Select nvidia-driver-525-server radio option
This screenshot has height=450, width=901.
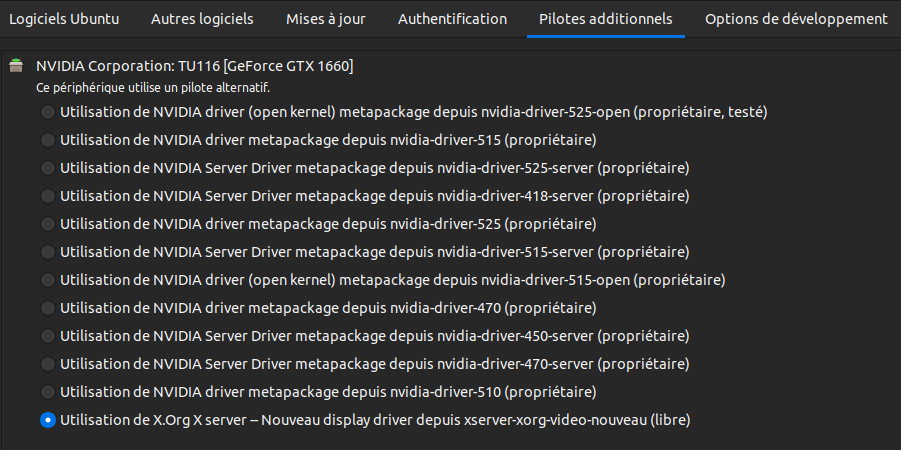(48, 169)
